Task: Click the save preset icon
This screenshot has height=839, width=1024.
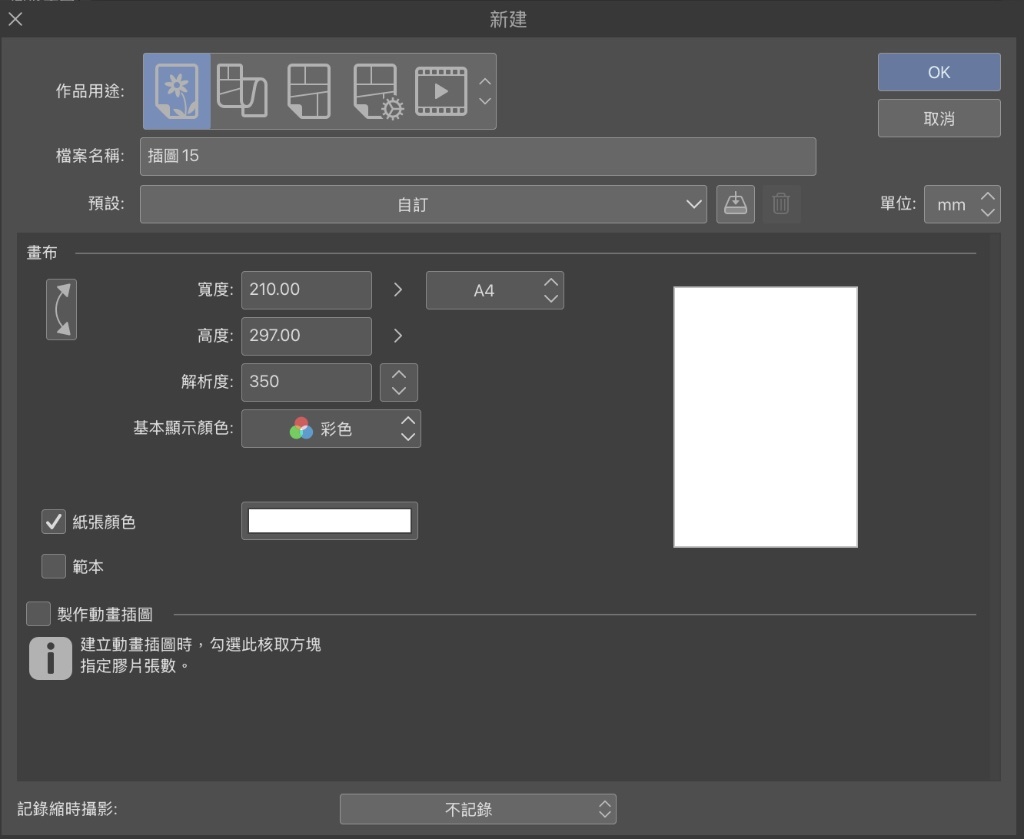Action: coord(735,204)
